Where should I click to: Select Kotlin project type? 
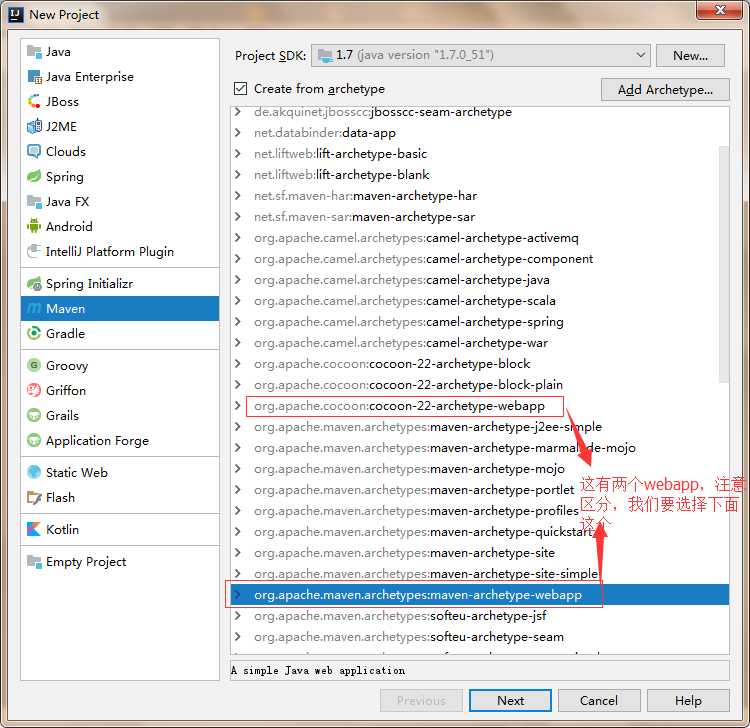[120, 529]
